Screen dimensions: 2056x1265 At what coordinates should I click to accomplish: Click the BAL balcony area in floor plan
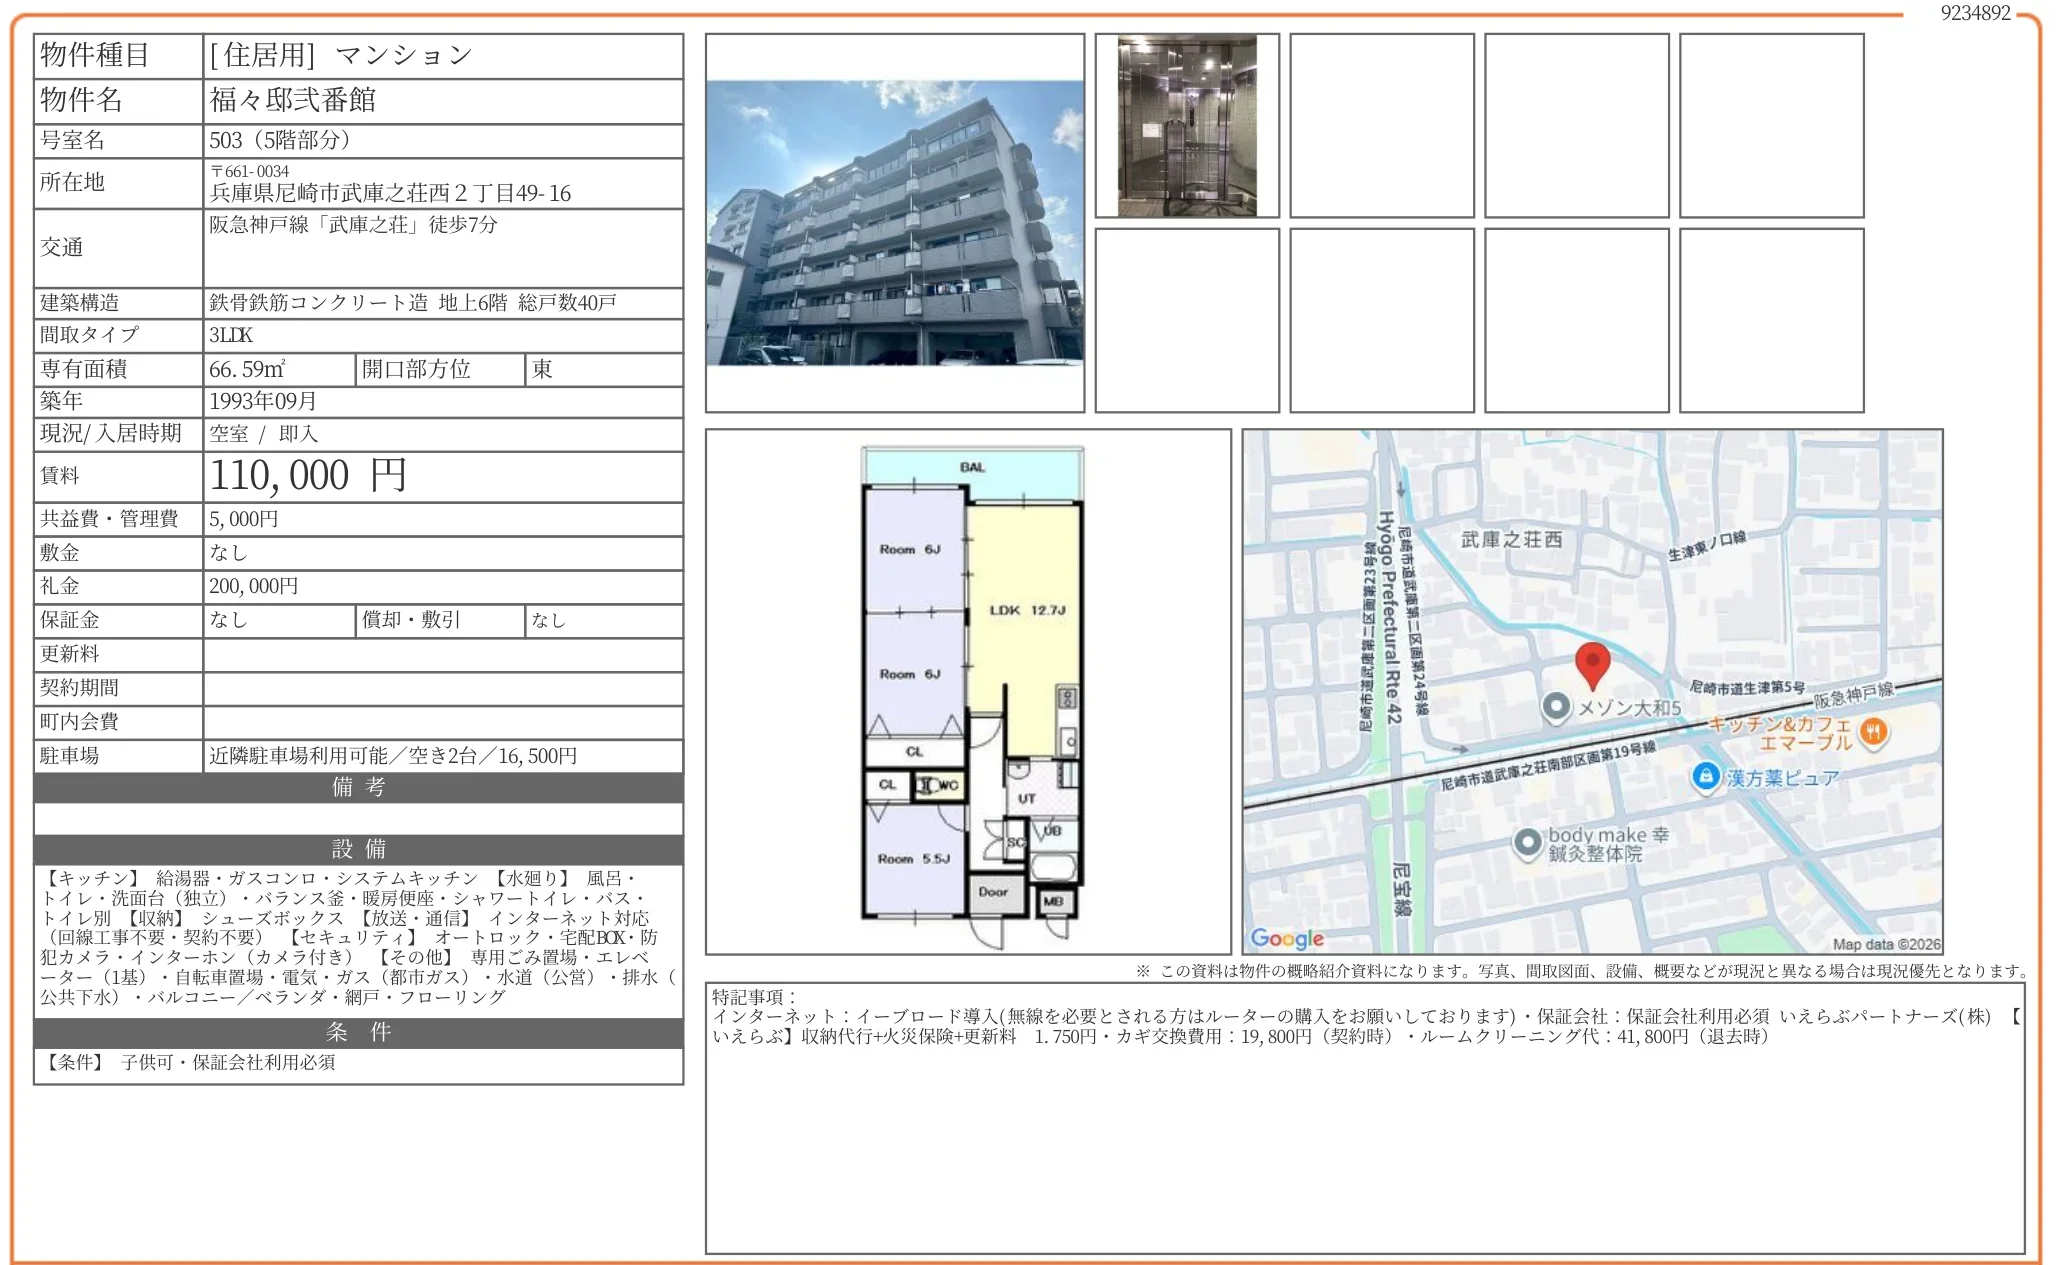pyautogui.click(x=972, y=468)
